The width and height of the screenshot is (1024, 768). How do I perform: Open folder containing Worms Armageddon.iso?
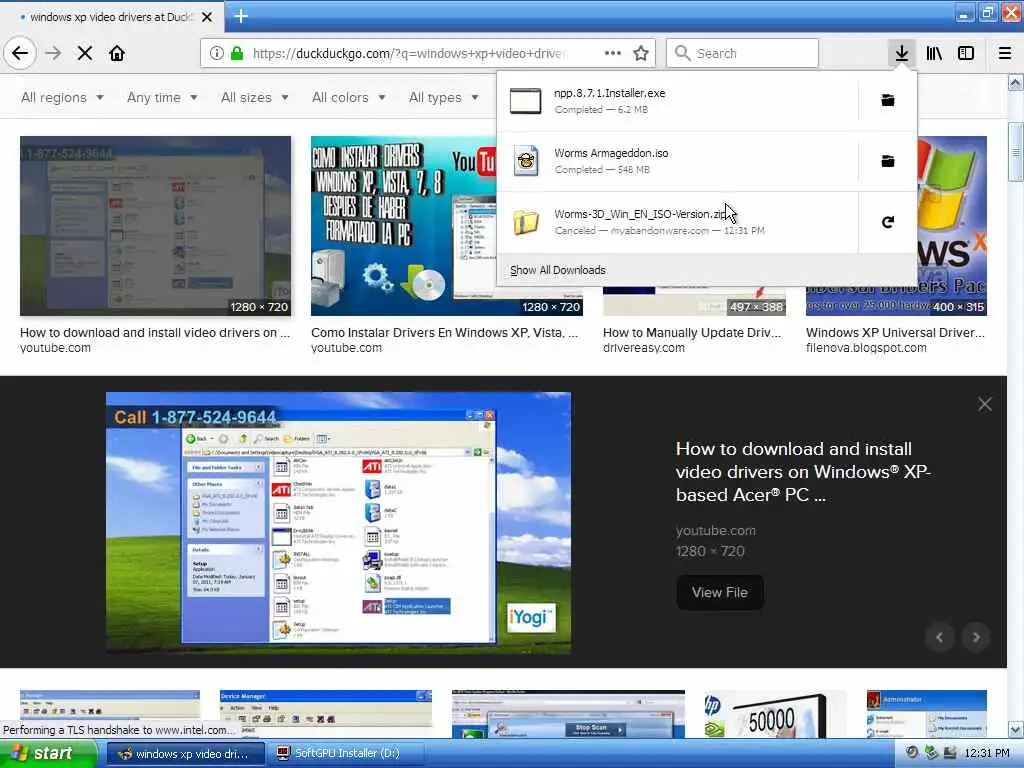(888, 161)
